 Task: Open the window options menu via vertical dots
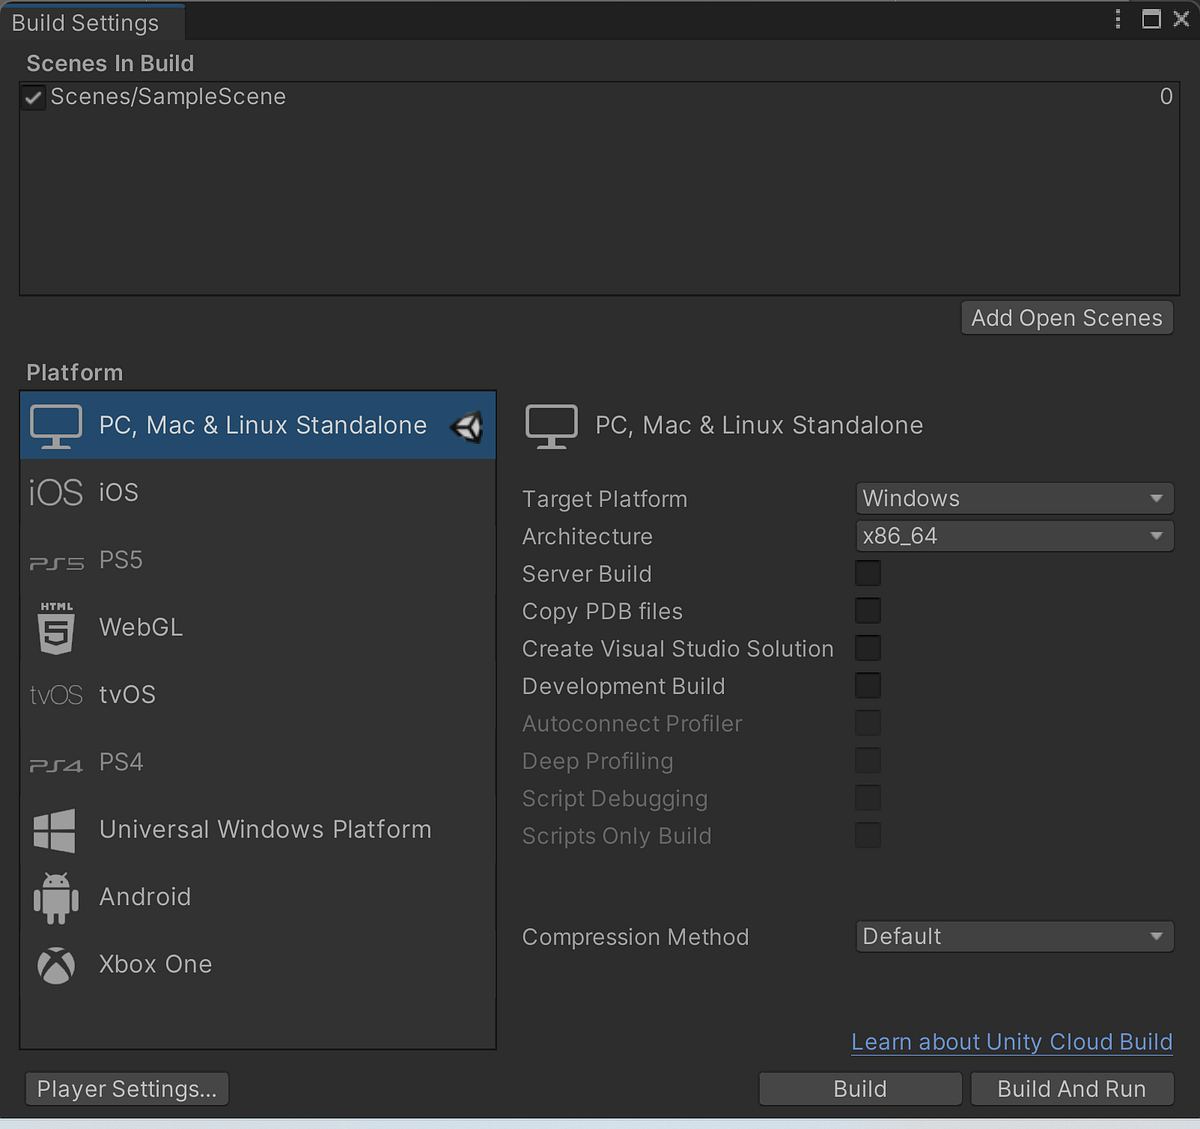tap(1117, 18)
